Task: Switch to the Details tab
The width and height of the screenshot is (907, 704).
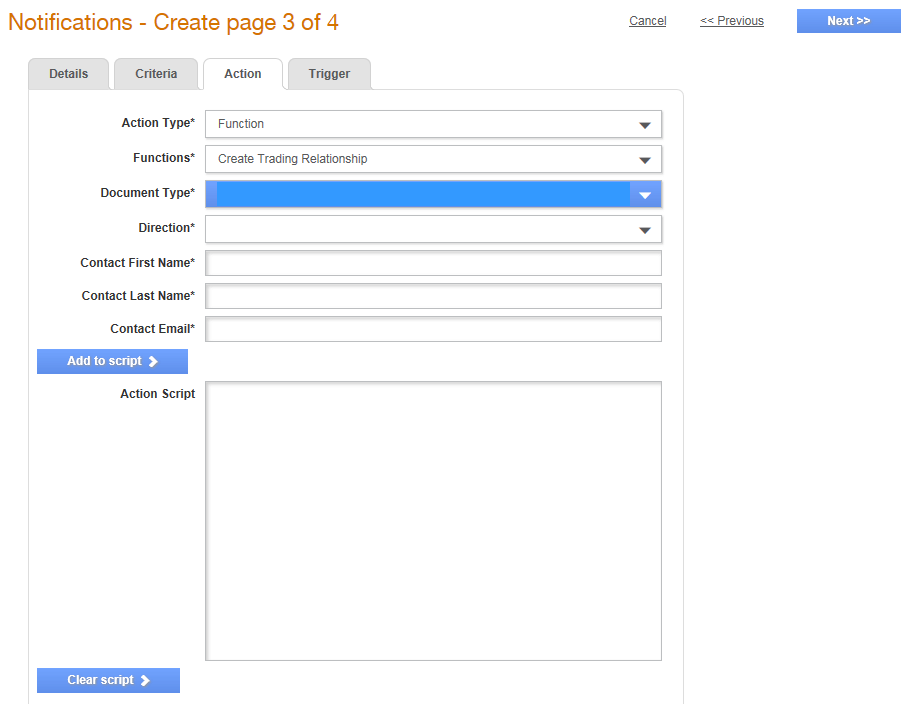Action: (x=68, y=74)
